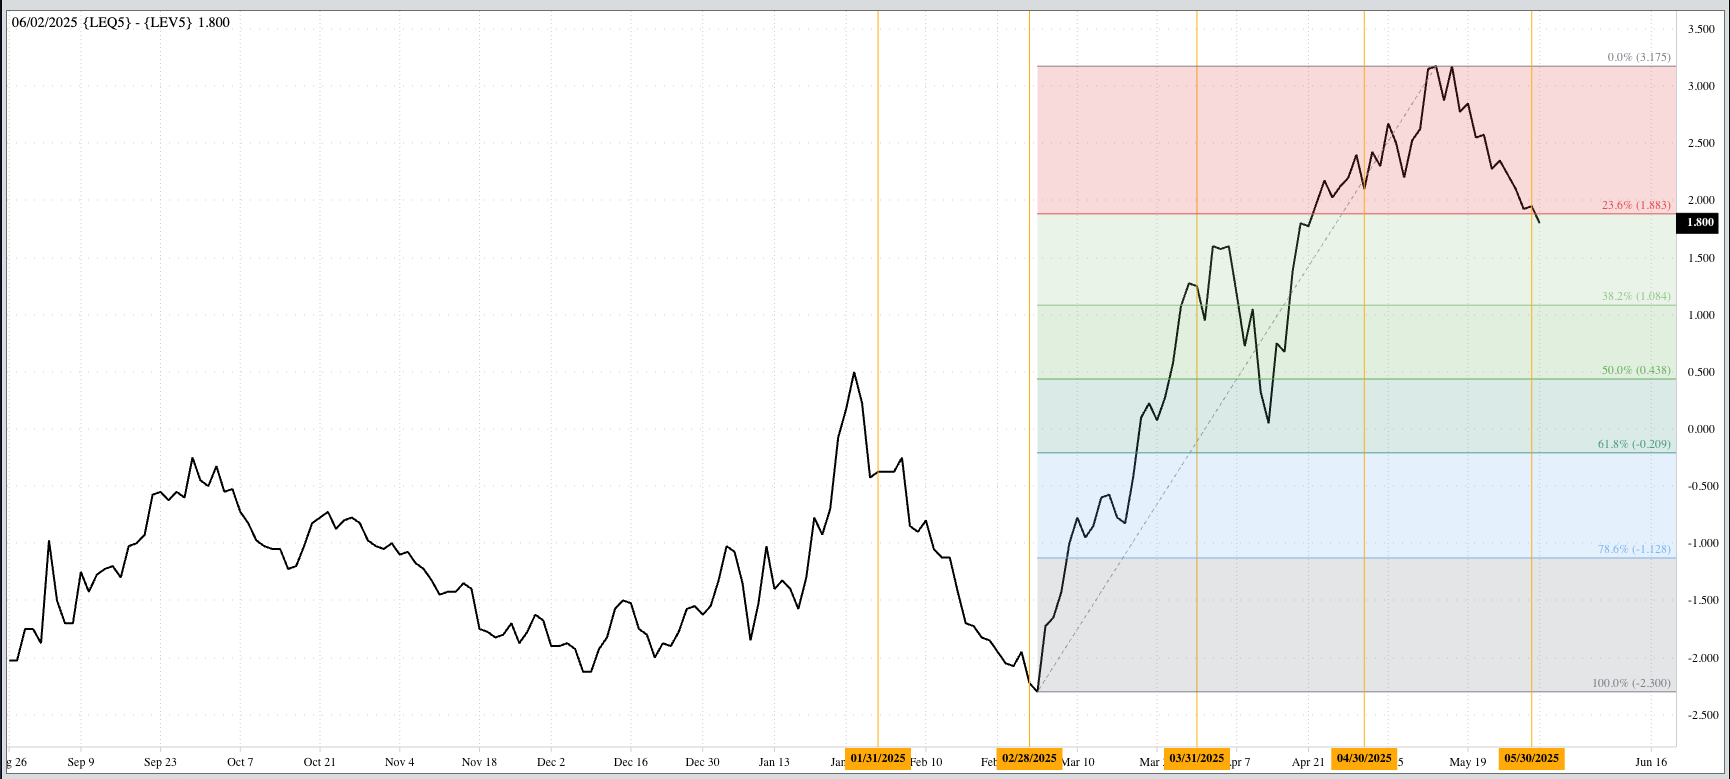Click the 3.500 price axis label
Viewport: 1730px width, 779px height.
1701,29
